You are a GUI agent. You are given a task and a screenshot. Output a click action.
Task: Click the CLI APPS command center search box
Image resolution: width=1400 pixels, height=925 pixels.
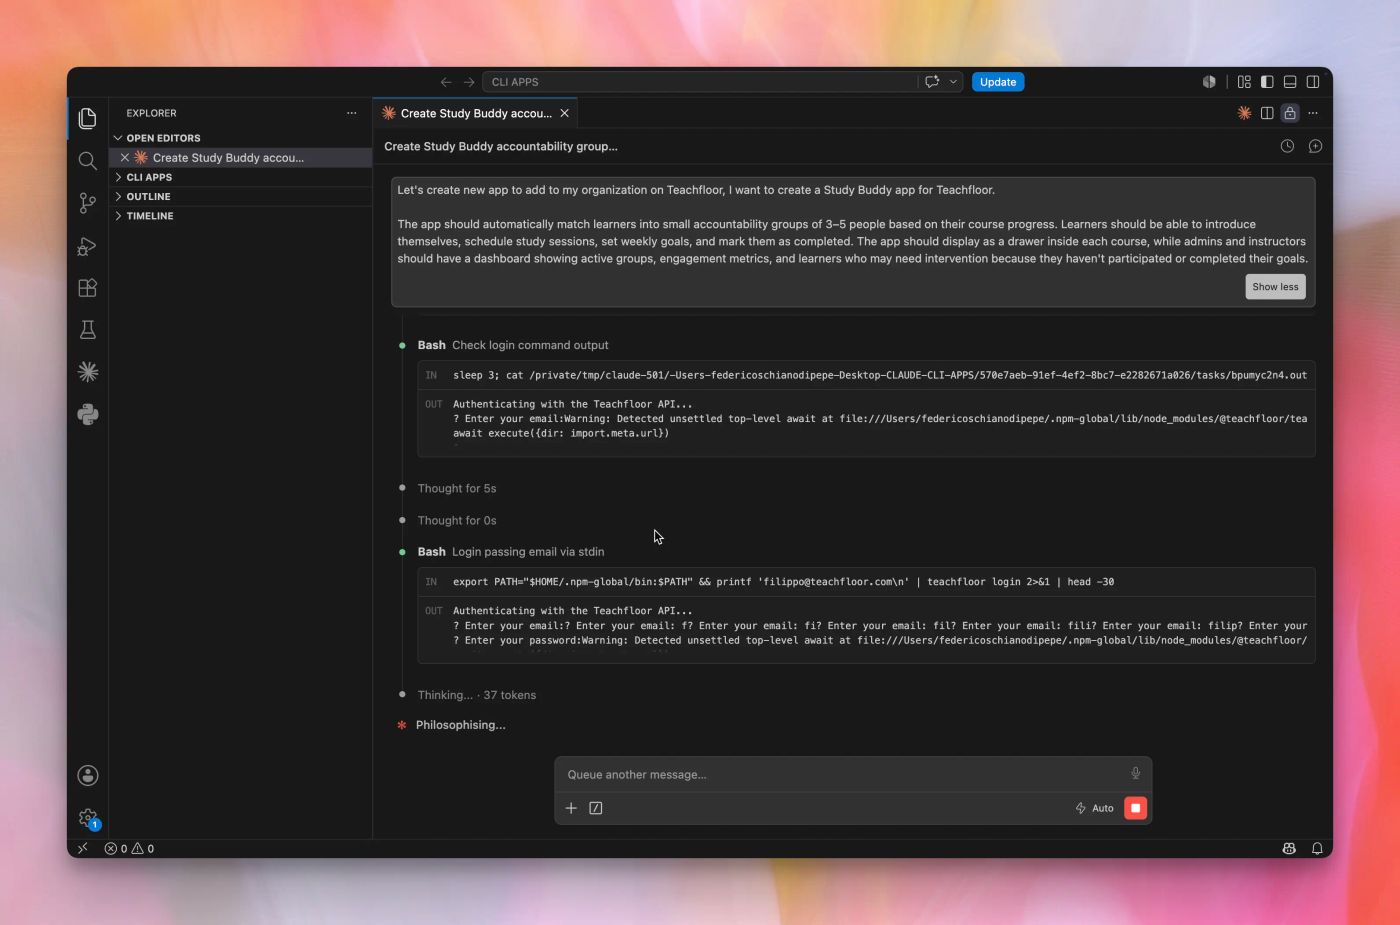(699, 82)
